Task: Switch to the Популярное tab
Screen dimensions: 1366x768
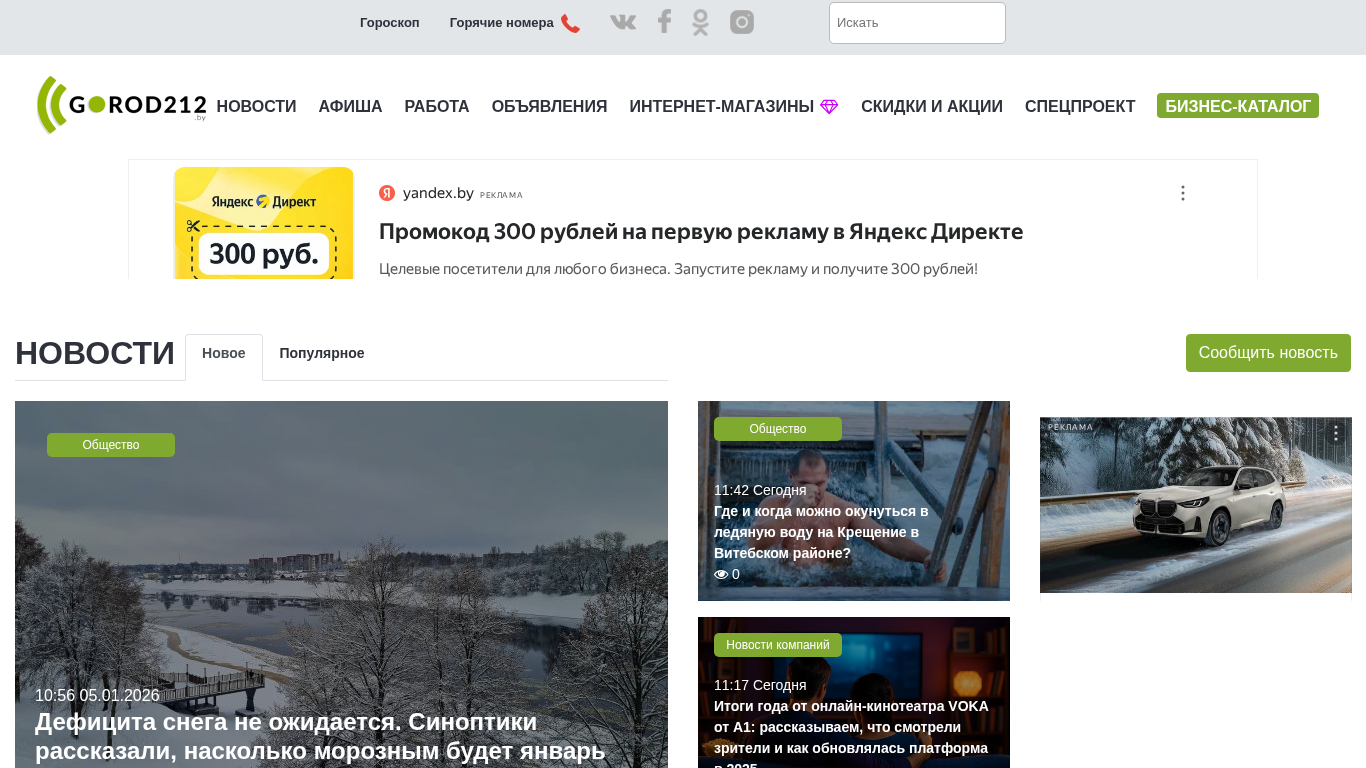Action: tap(321, 354)
